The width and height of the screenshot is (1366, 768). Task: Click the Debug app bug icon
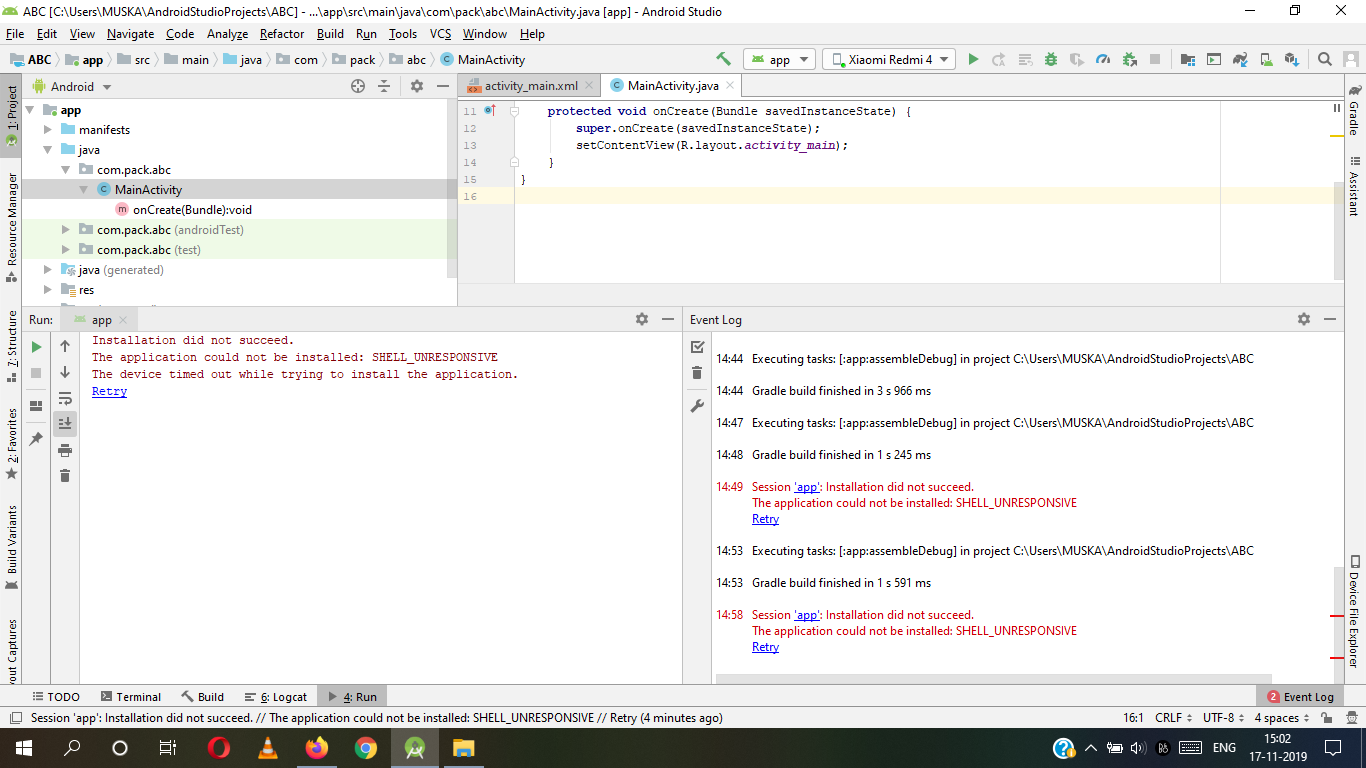(1051, 60)
